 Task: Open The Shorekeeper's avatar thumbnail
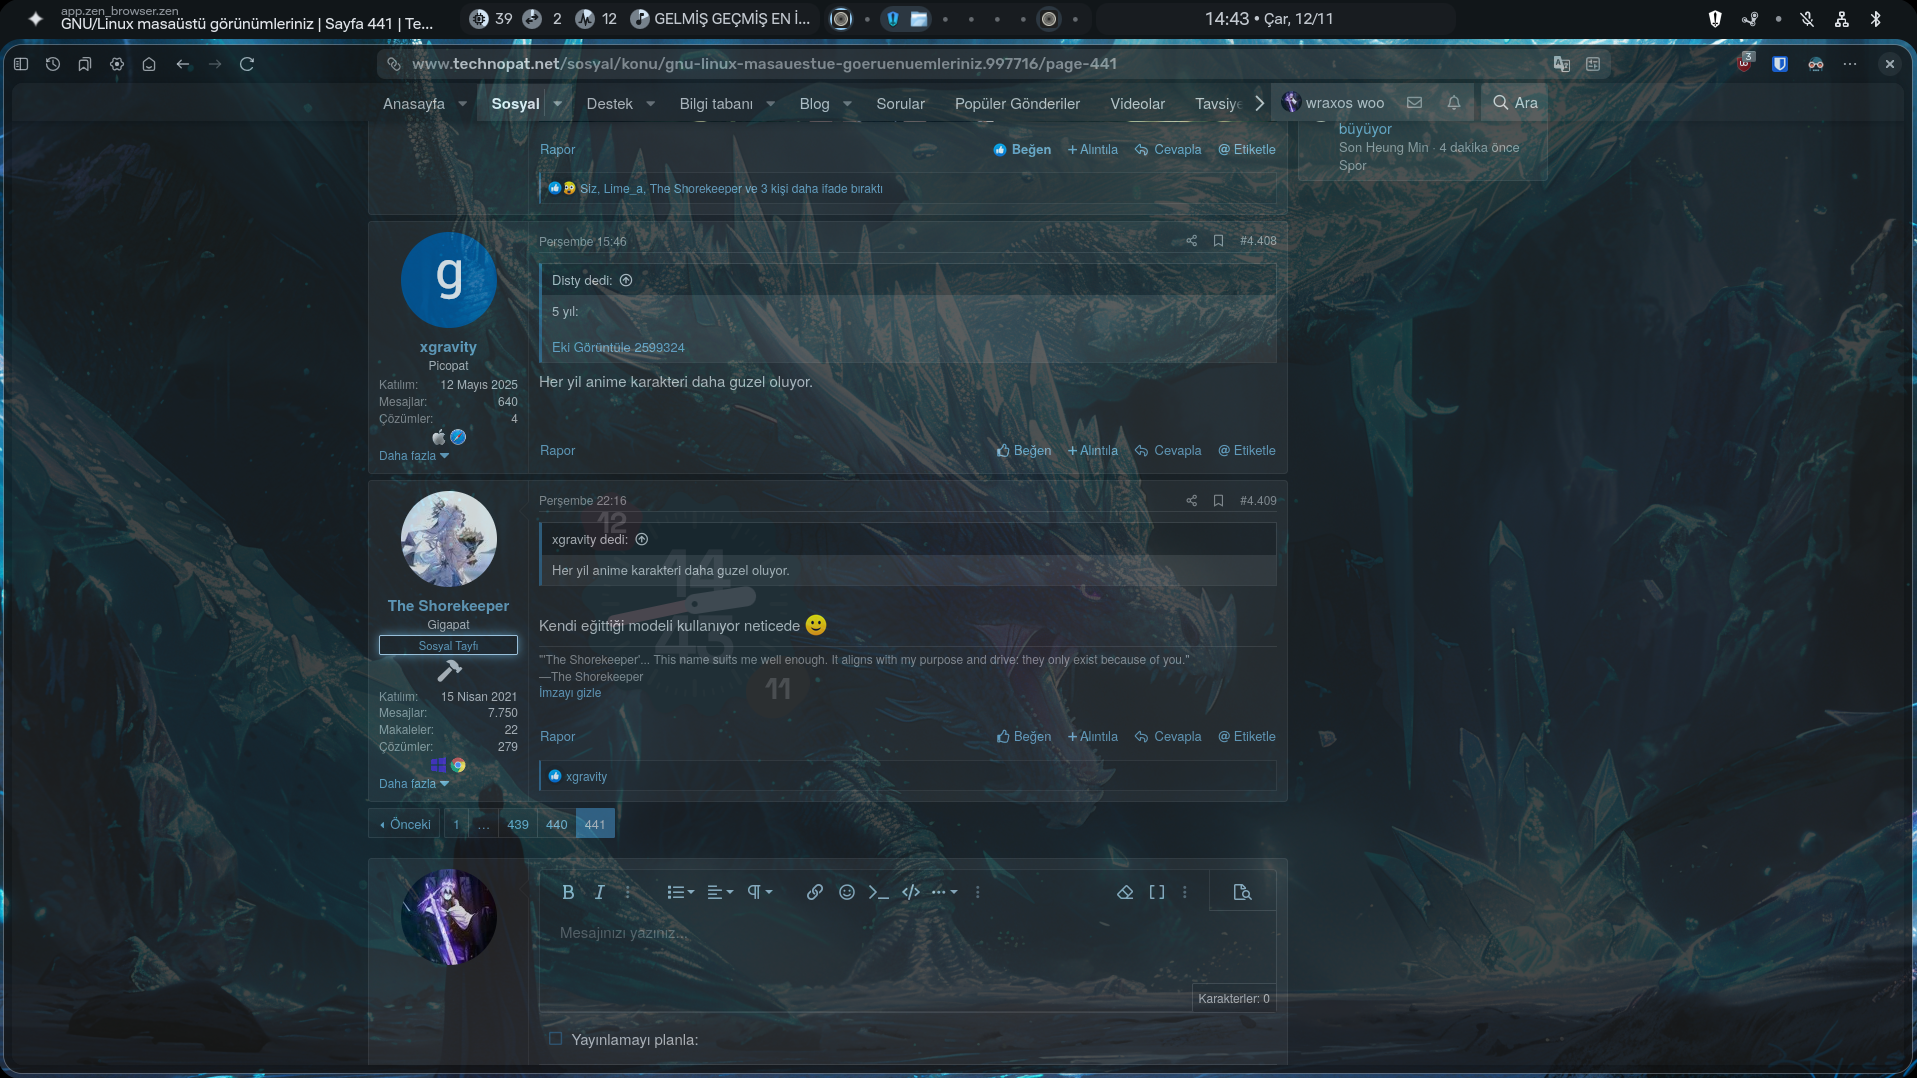tap(448, 539)
